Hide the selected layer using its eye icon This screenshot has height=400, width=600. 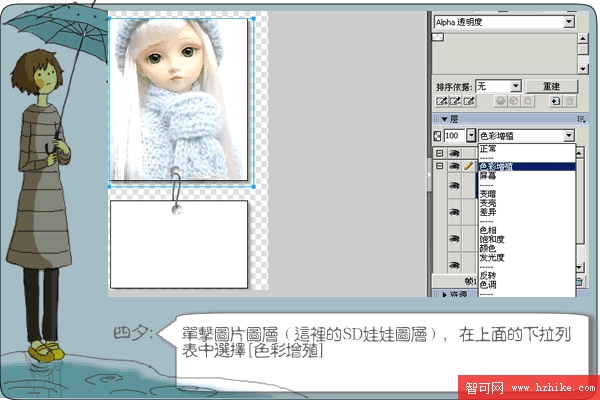(x=453, y=166)
